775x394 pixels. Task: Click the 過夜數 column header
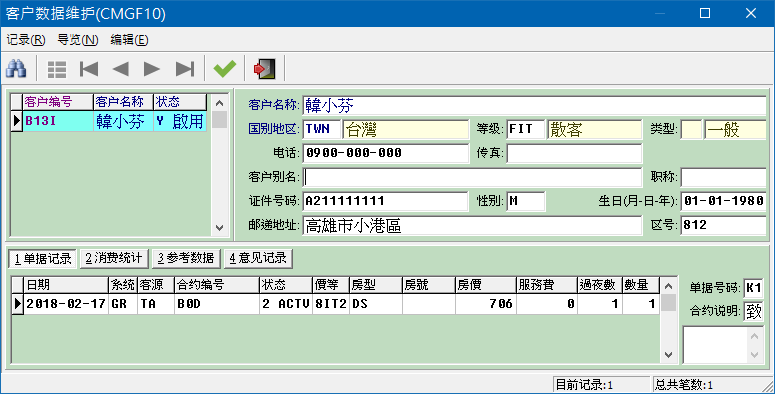(600, 285)
